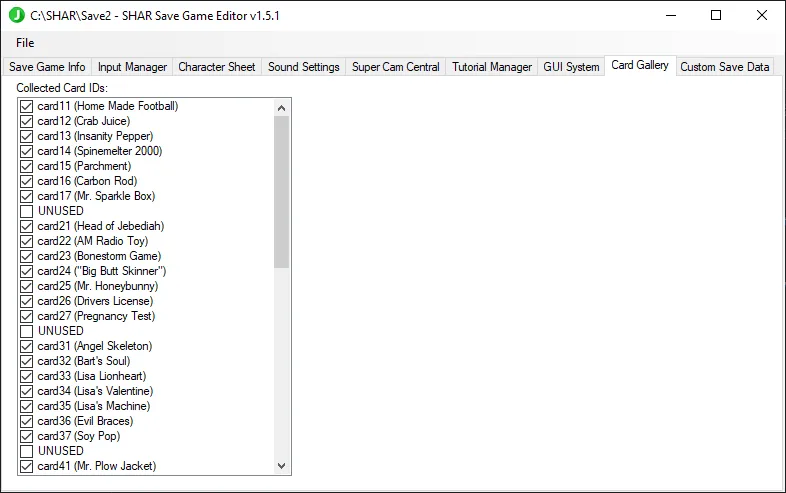Image resolution: width=786 pixels, height=493 pixels.
Task: Toggle the card12 Crab Juice checkbox
Action: (x=27, y=121)
